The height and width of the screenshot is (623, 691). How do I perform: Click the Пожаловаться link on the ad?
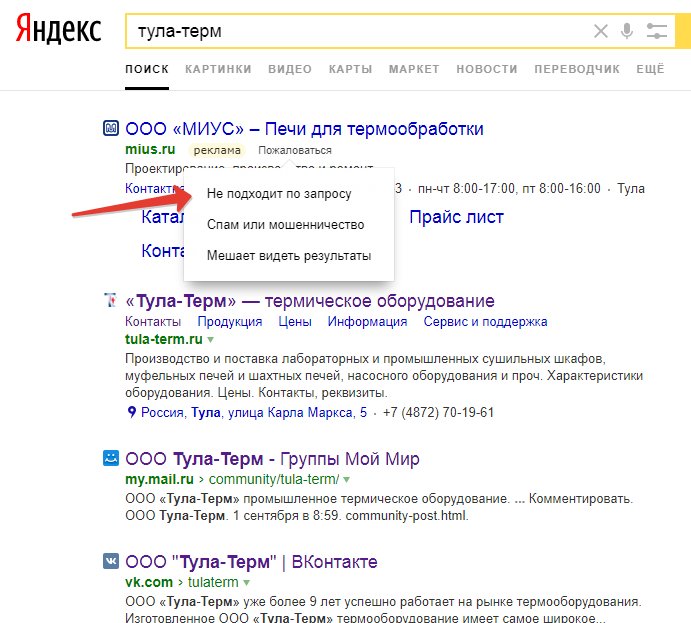point(295,150)
